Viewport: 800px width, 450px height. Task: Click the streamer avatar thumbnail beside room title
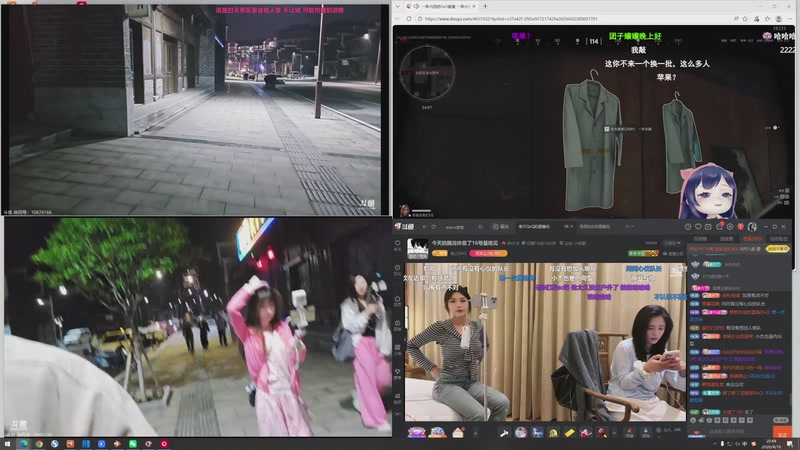417,248
